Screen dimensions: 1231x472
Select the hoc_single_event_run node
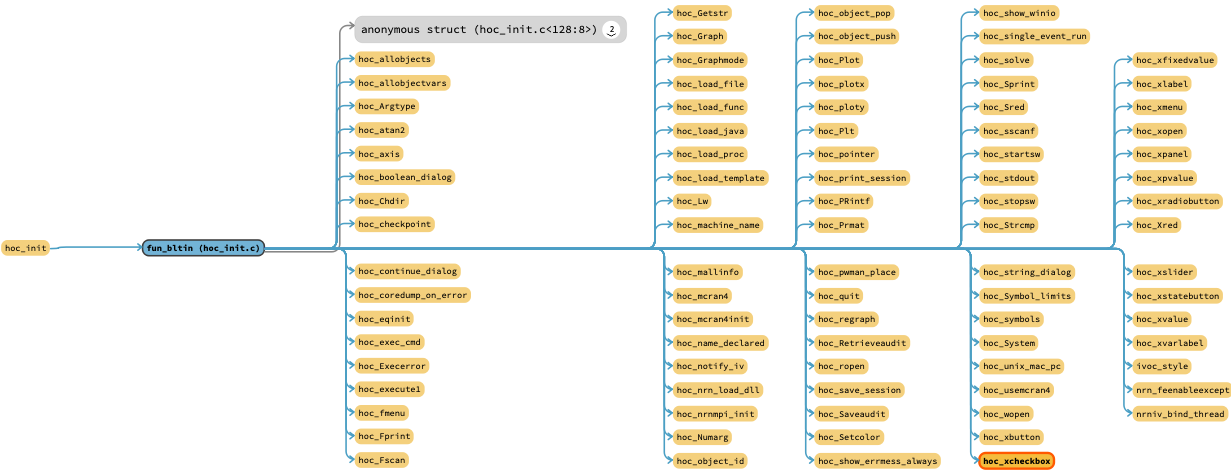click(x=1034, y=36)
